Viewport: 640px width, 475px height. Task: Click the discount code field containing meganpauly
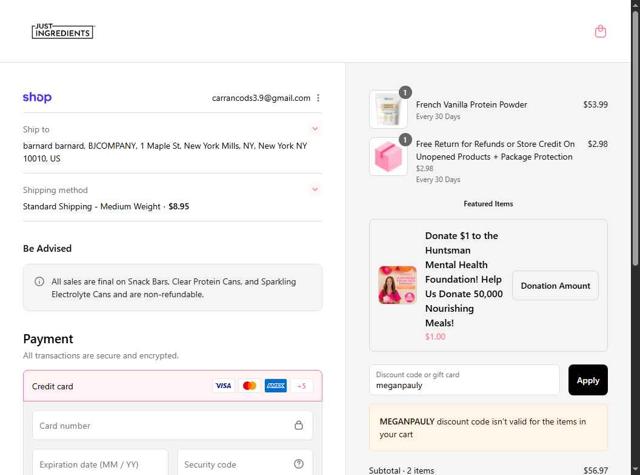[x=464, y=380]
